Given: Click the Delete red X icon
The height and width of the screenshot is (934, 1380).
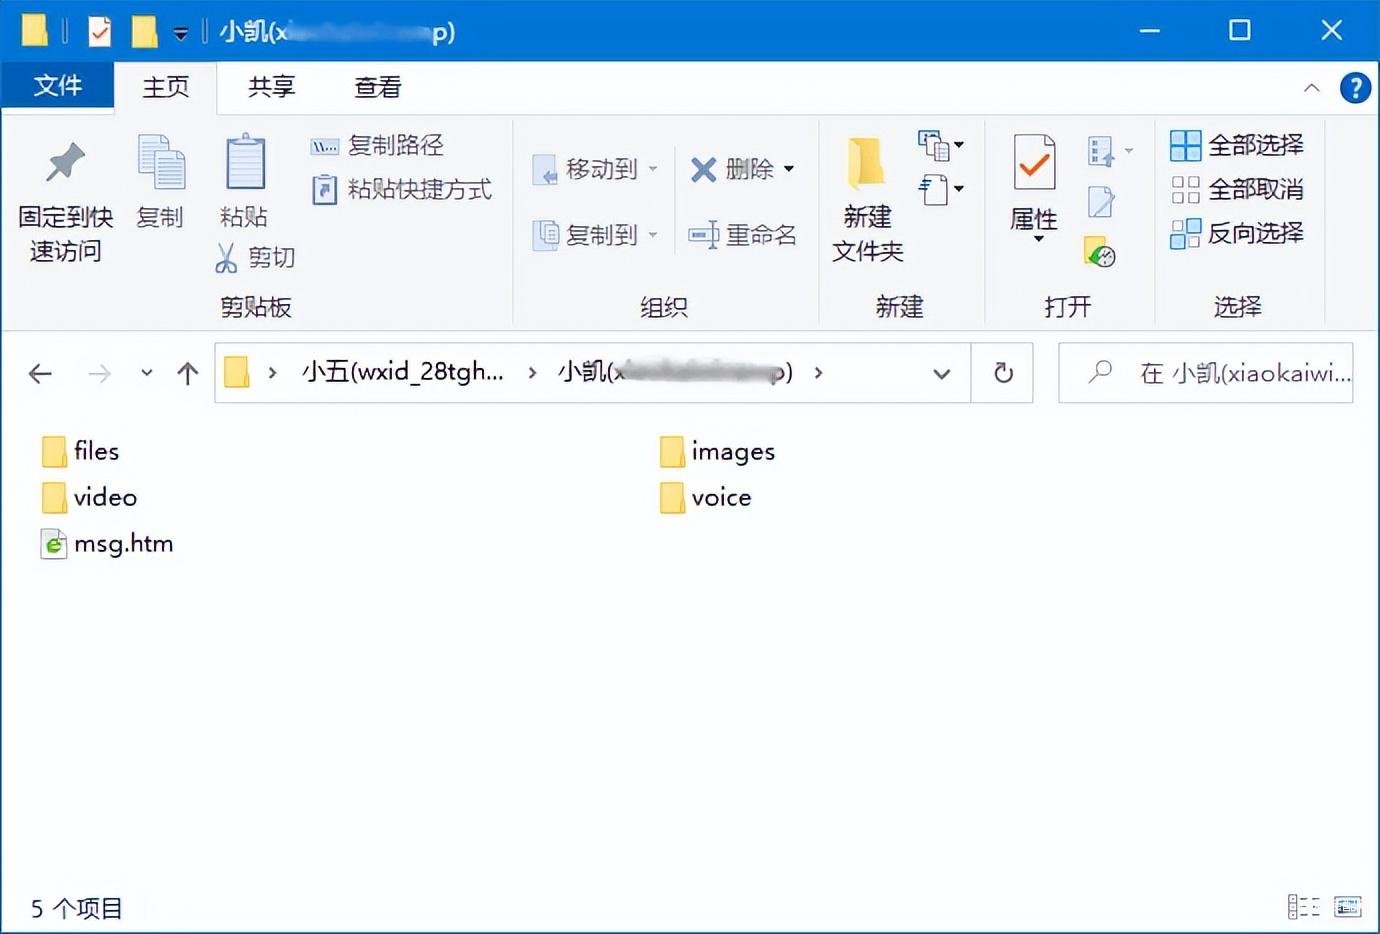Looking at the screenshot, I should pos(704,170).
